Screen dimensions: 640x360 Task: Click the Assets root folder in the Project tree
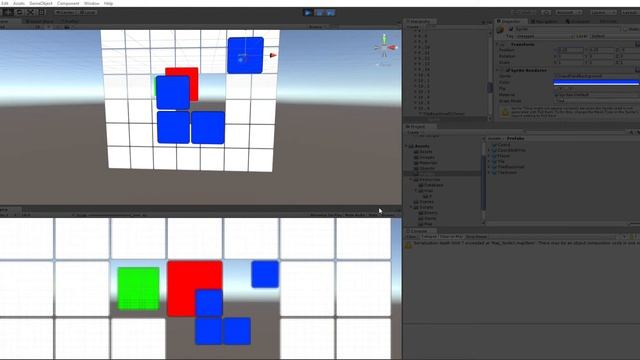click(420, 146)
